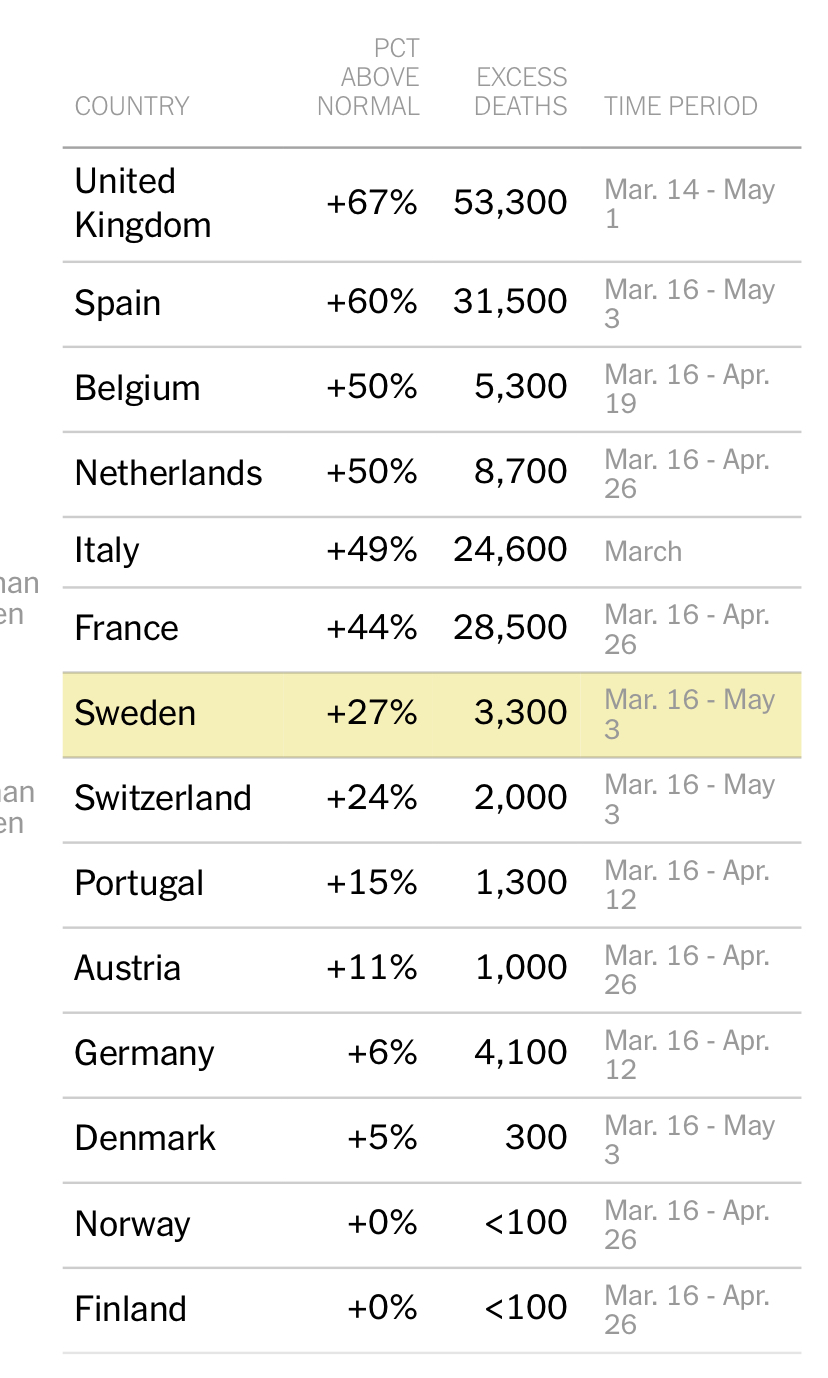Click Sweden's 3,300 excess deaths
The height and width of the screenshot is (1378, 828).
tap(521, 713)
